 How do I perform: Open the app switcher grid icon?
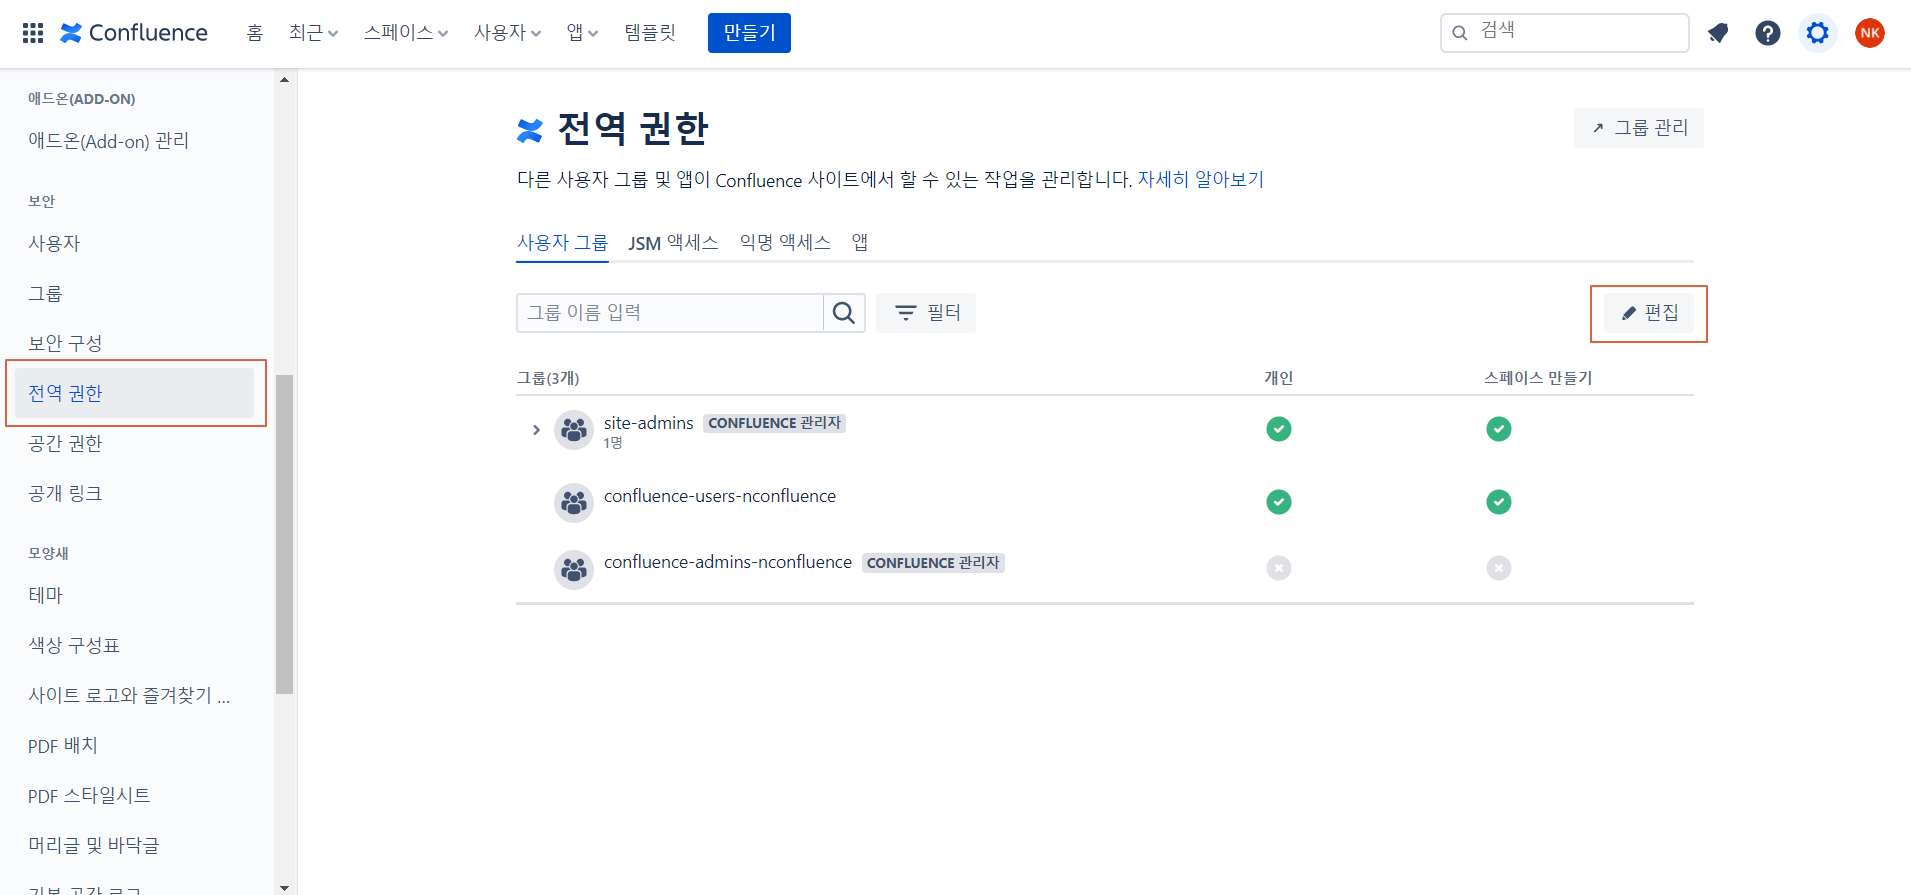tap(33, 33)
